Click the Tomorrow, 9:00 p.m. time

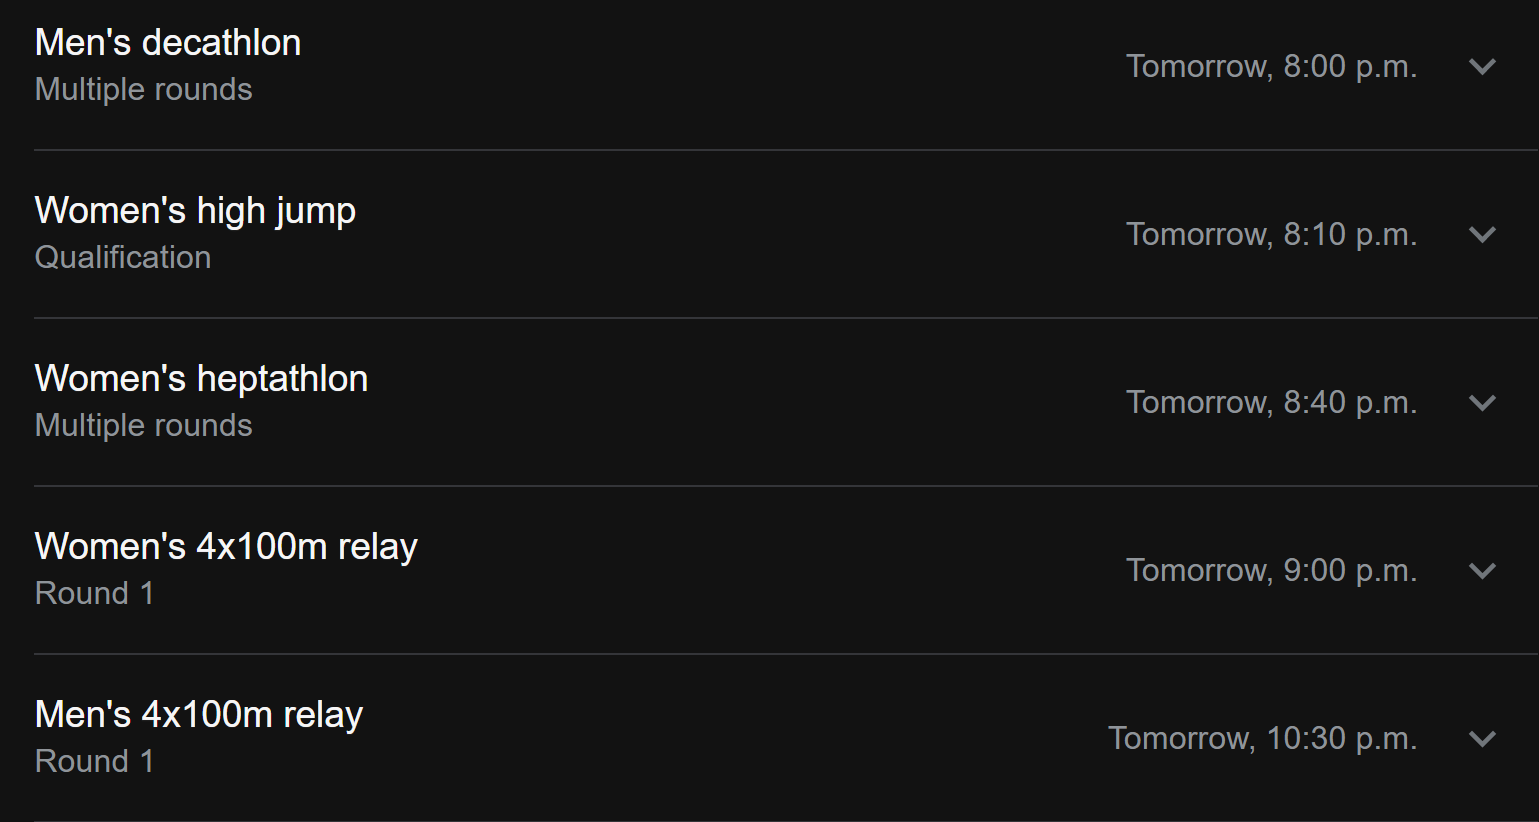point(1271,571)
